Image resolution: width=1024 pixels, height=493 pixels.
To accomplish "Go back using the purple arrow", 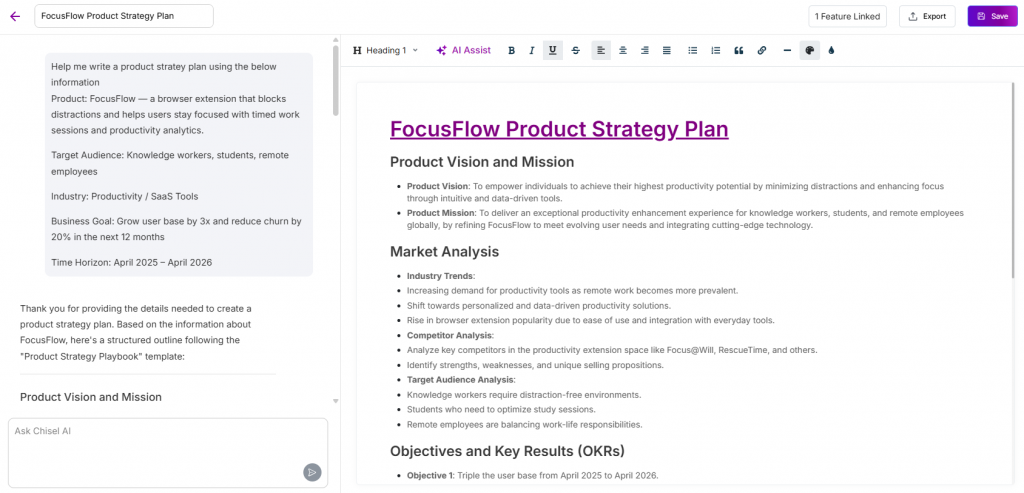I will pos(15,16).
